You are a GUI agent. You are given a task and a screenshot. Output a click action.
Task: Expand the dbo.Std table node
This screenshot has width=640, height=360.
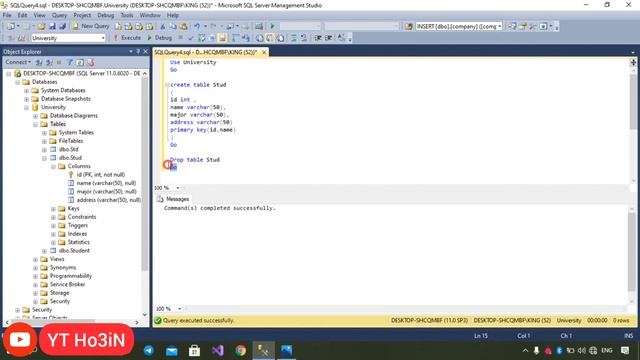(44, 150)
